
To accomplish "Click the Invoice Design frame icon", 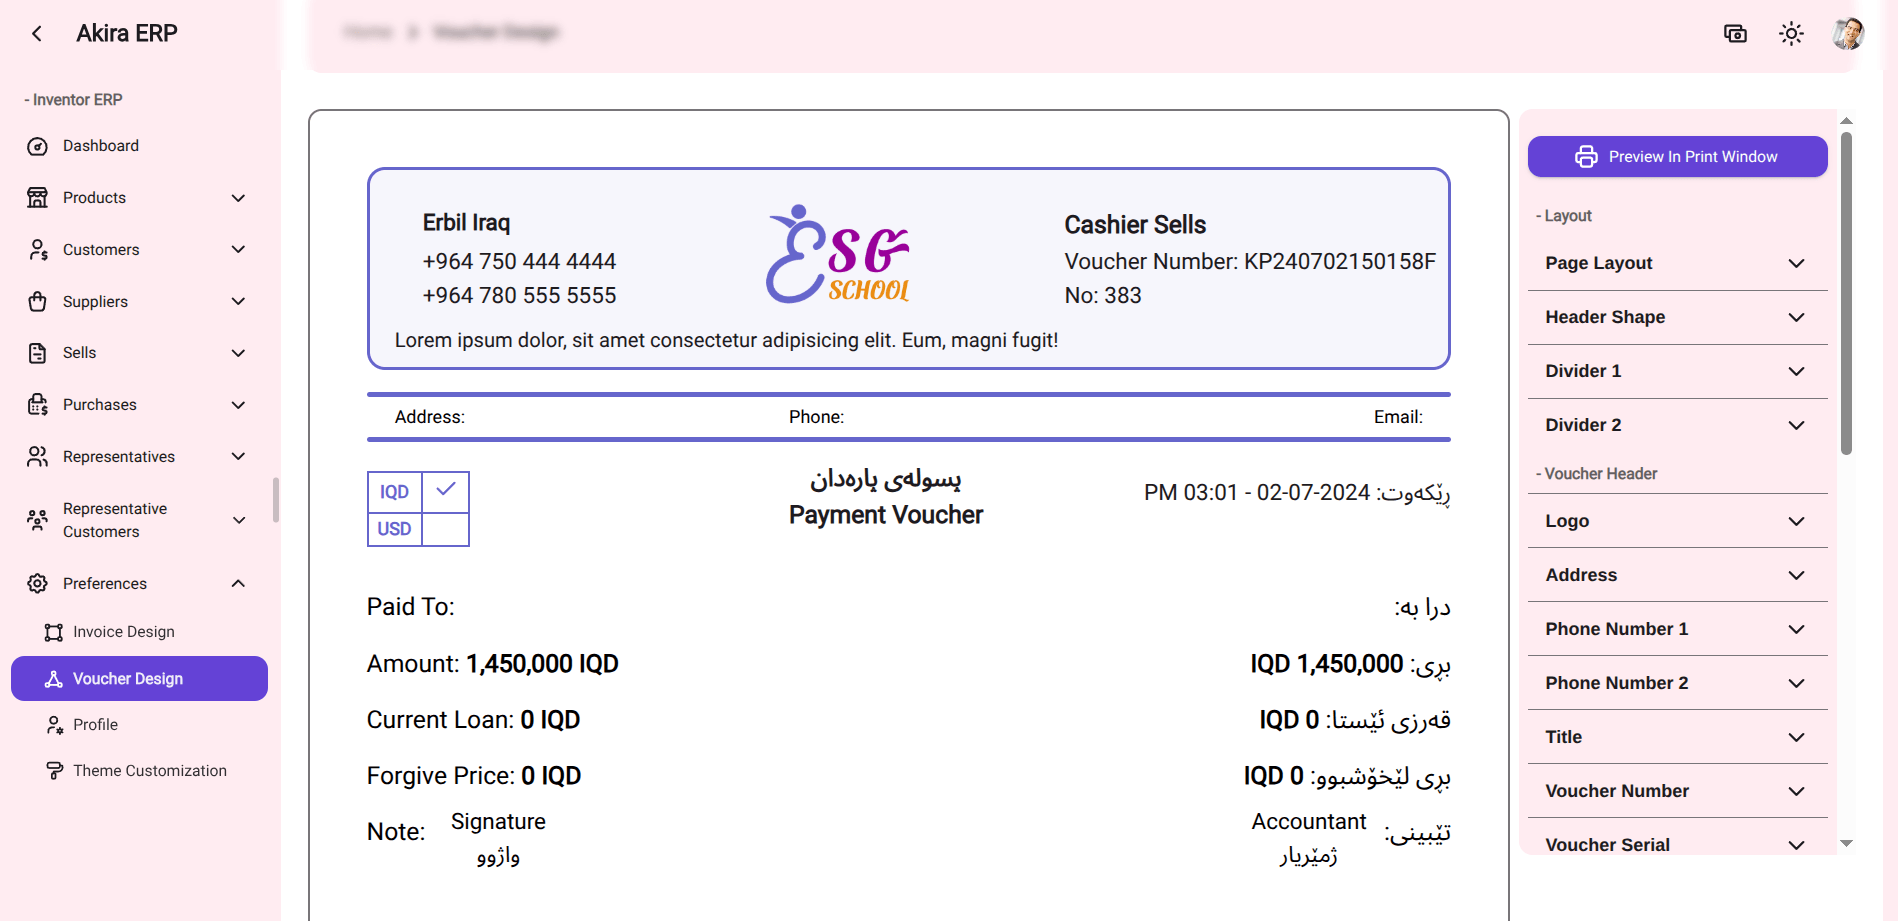I will (54, 632).
